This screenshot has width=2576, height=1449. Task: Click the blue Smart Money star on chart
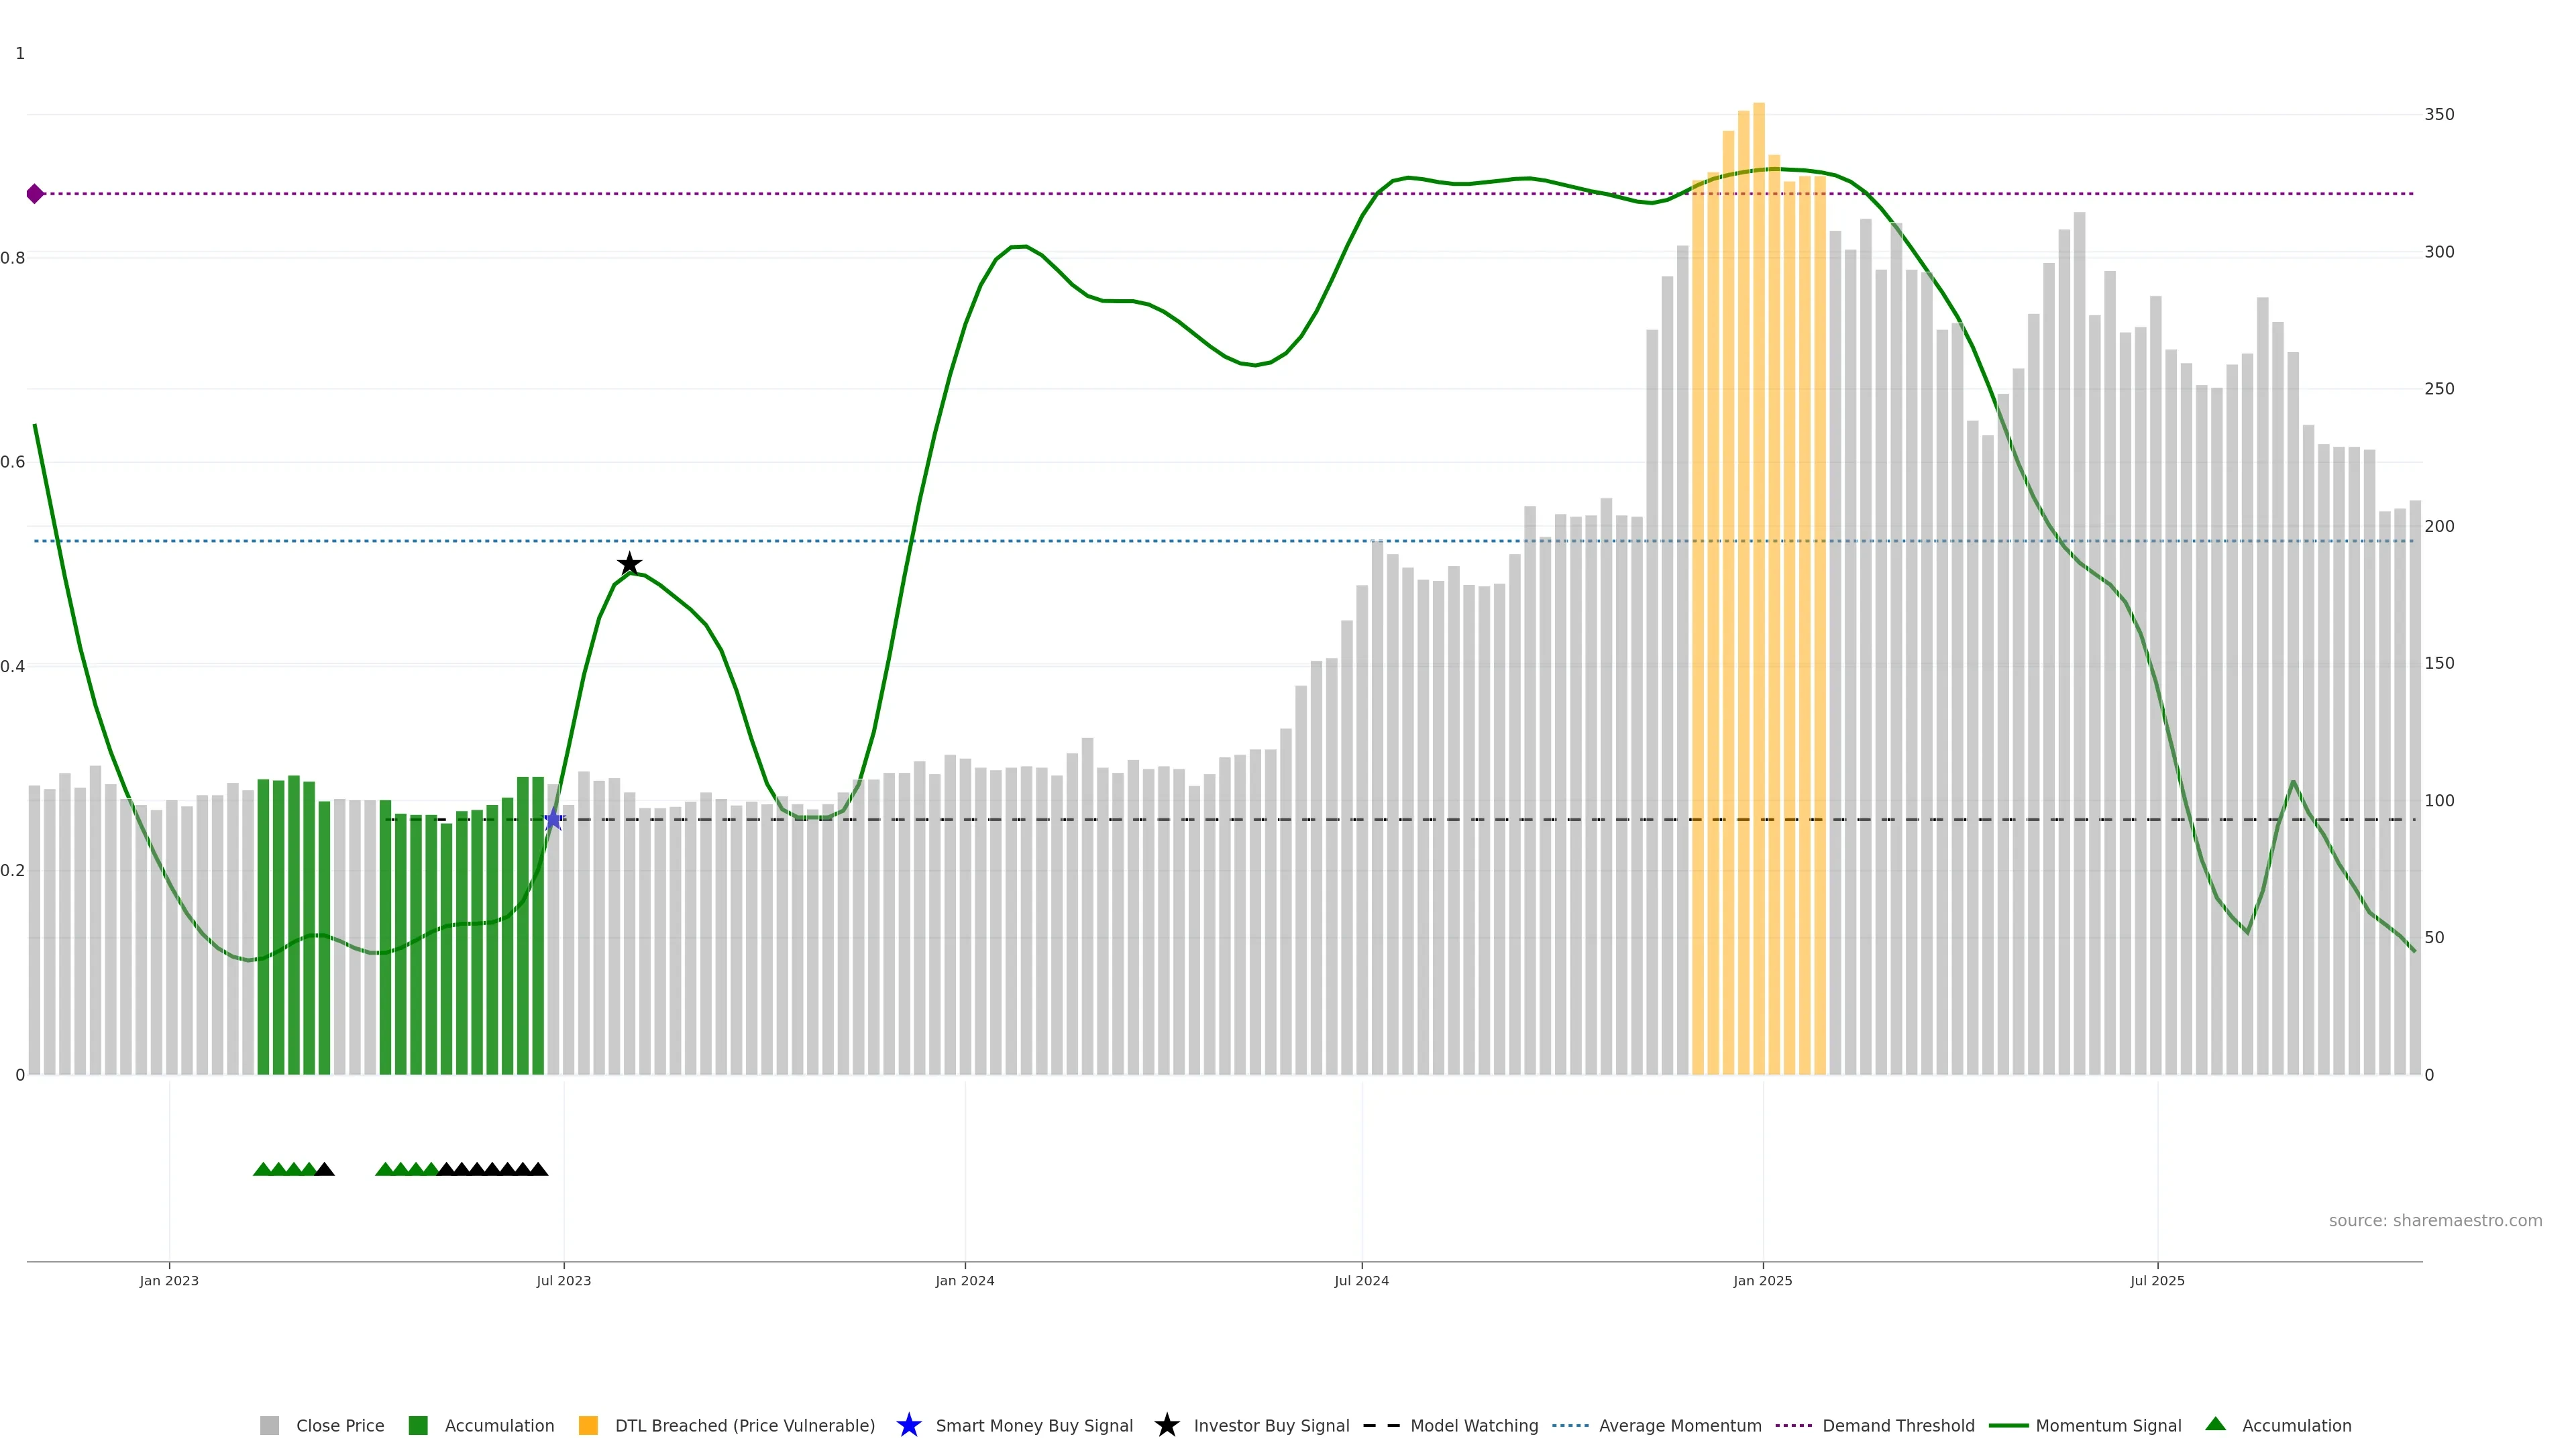(553, 820)
